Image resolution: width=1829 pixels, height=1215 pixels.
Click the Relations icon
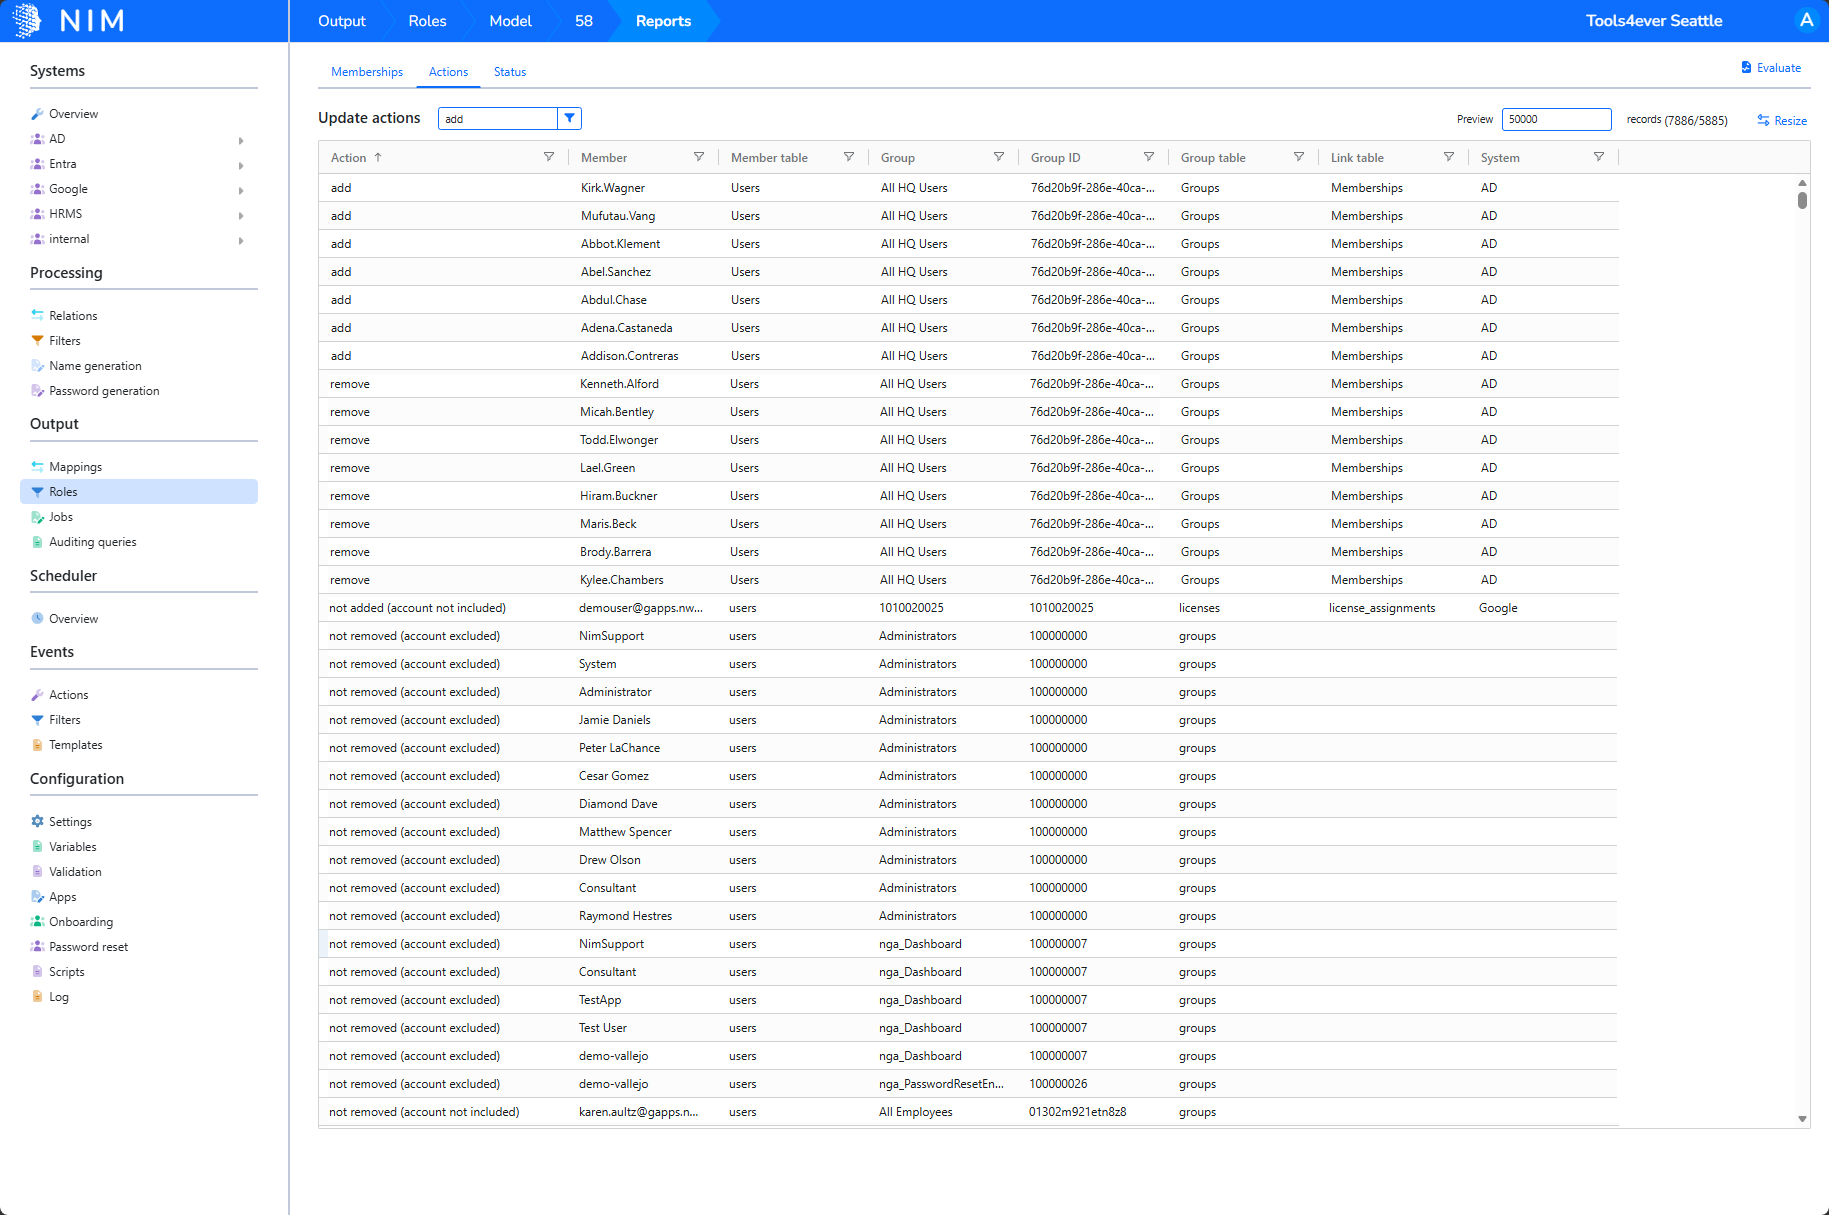pos(37,316)
